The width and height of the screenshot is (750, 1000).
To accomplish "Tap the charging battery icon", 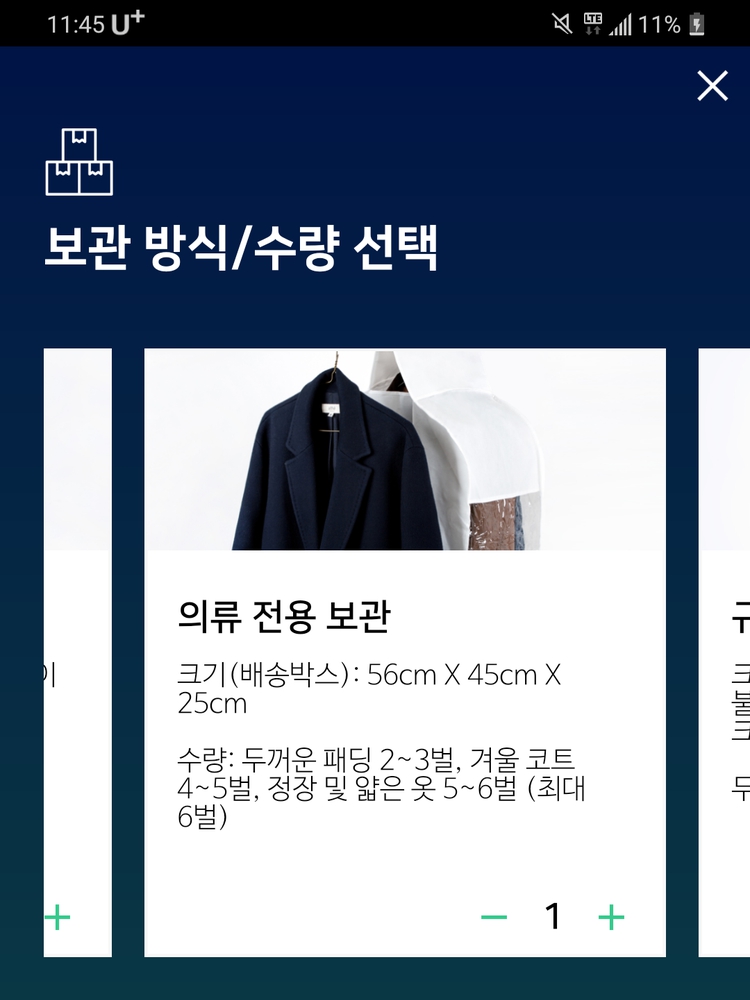I will pyautogui.click(x=696, y=24).
